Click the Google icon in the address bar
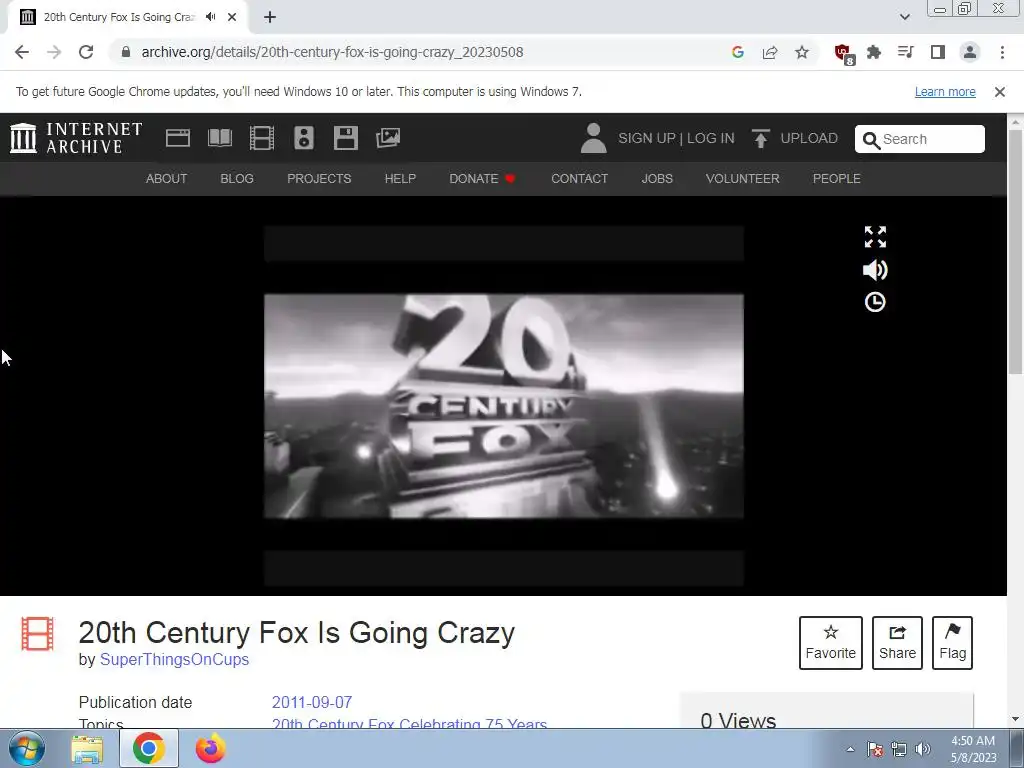The width and height of the screenshot is (1024, 768). coord(738,52)
